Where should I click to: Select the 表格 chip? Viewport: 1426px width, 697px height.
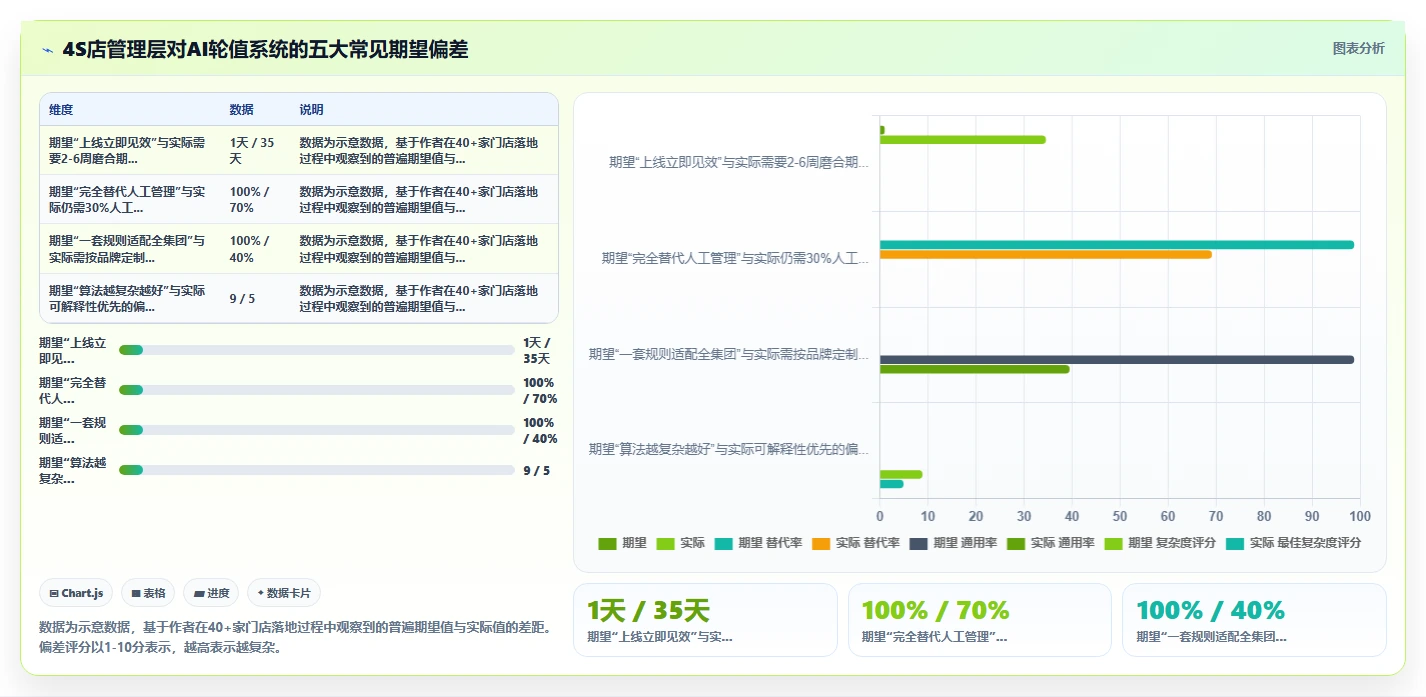click(148, 593)
